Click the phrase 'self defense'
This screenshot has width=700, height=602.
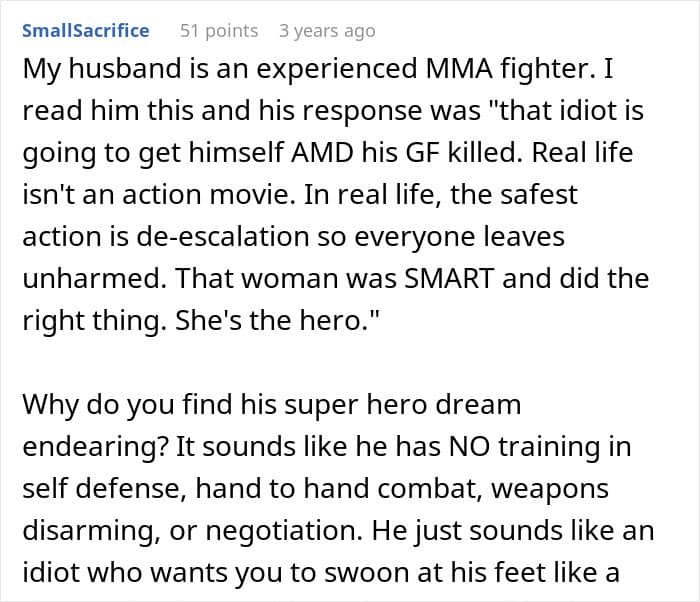pos(82,486)
